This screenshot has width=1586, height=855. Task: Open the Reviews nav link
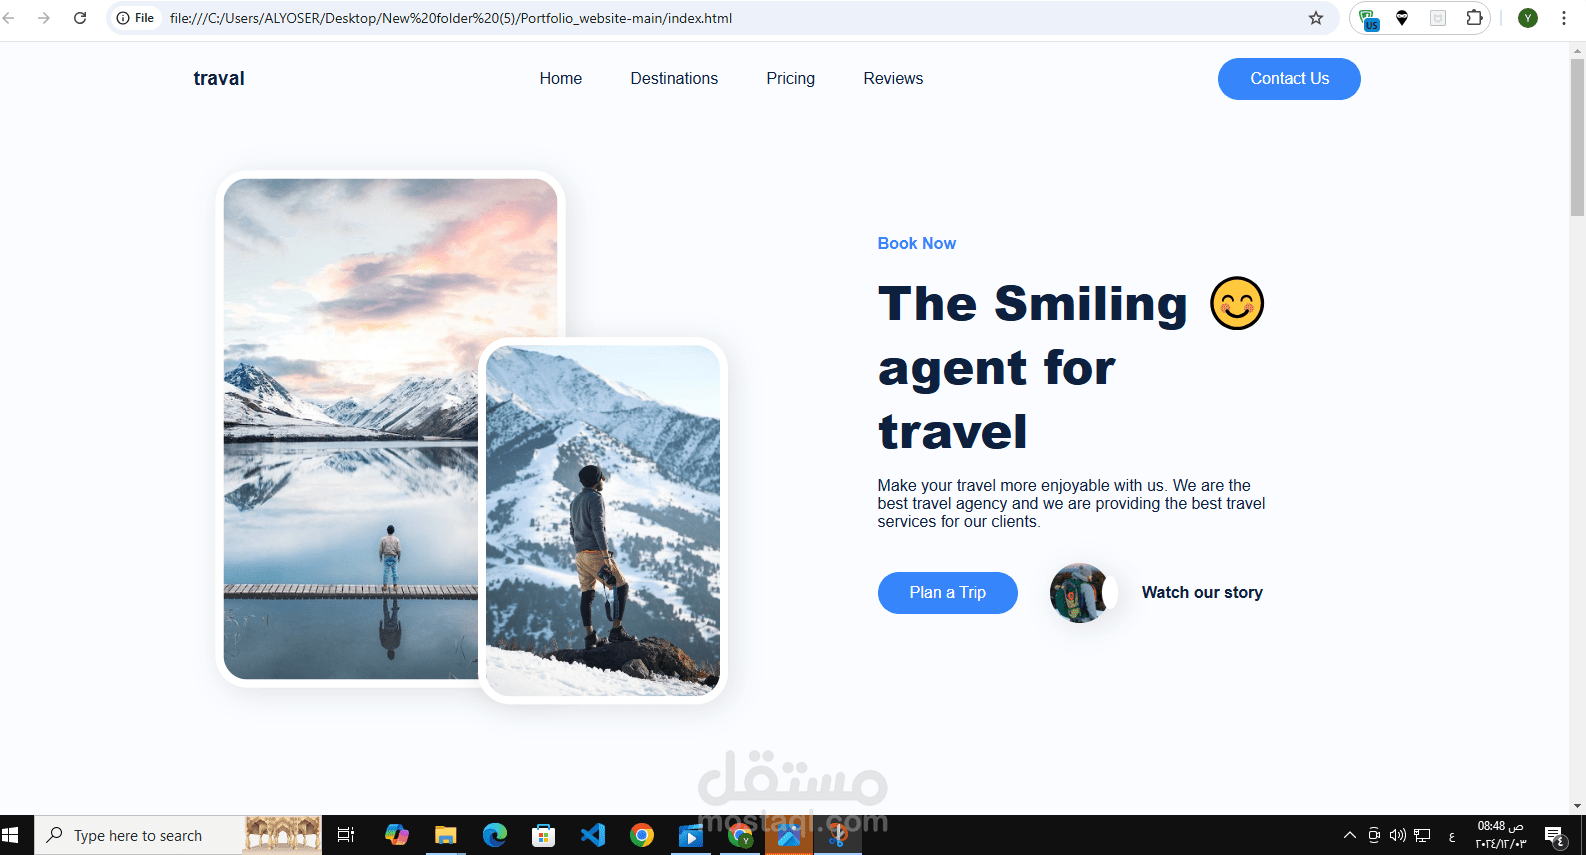(x=893, y=78)
